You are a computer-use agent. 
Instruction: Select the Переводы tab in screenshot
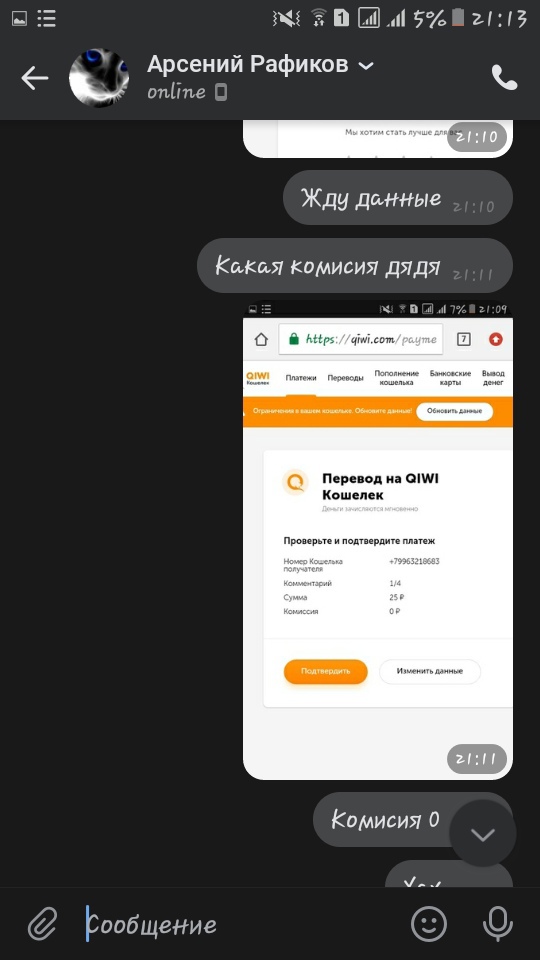[345, 378]
